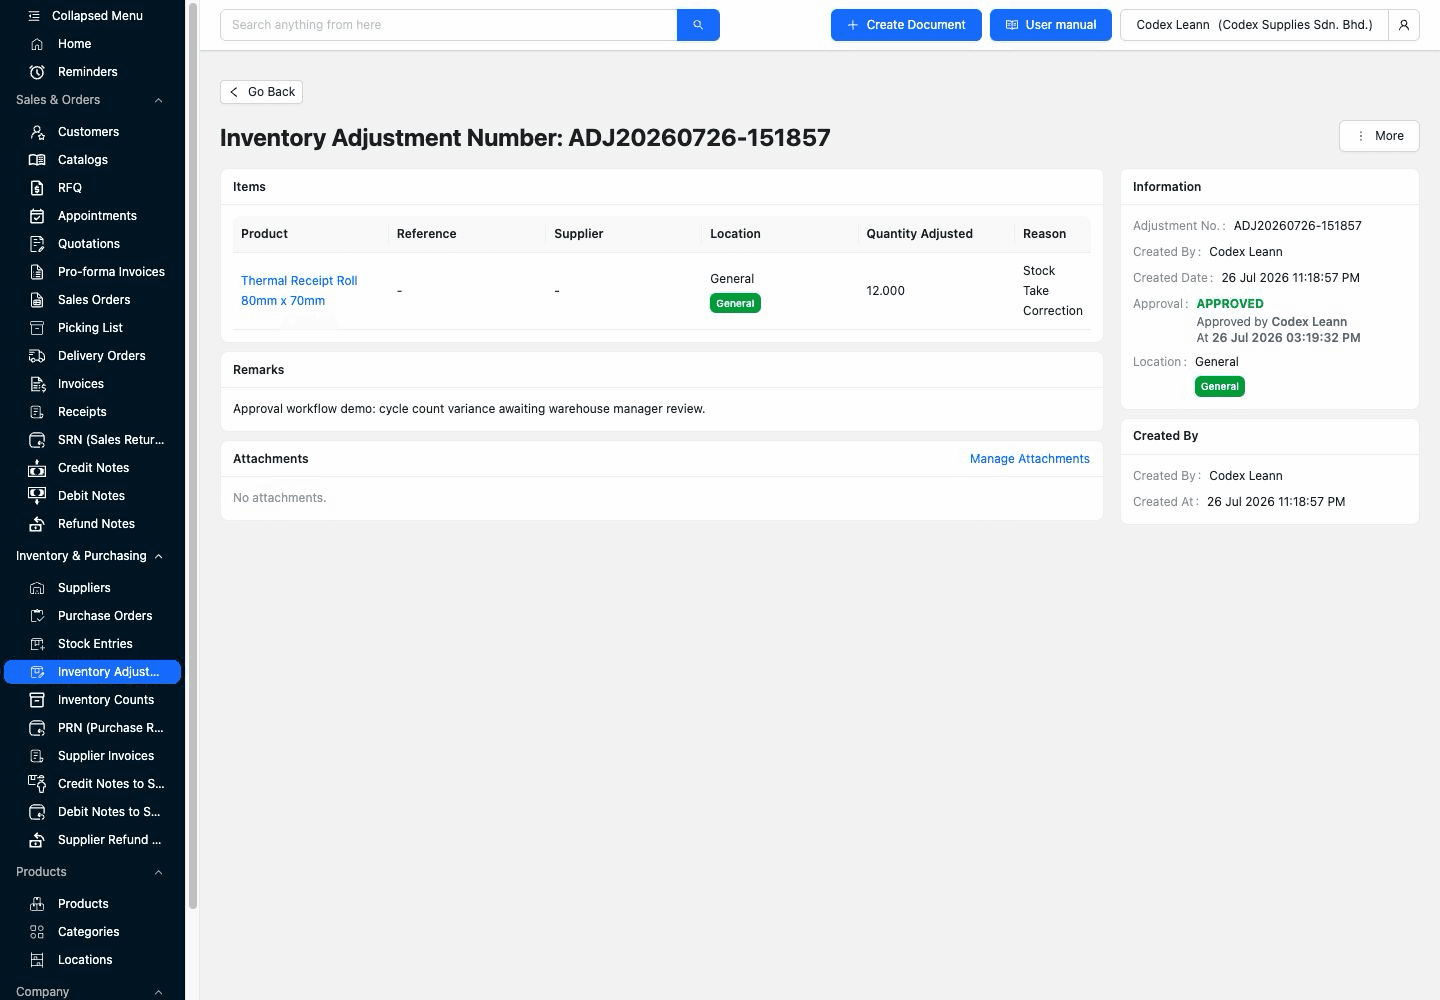Open Supplier Refund menu item
The height and width of the screenshot is (1000, 1440).
[x=92, y=840]
